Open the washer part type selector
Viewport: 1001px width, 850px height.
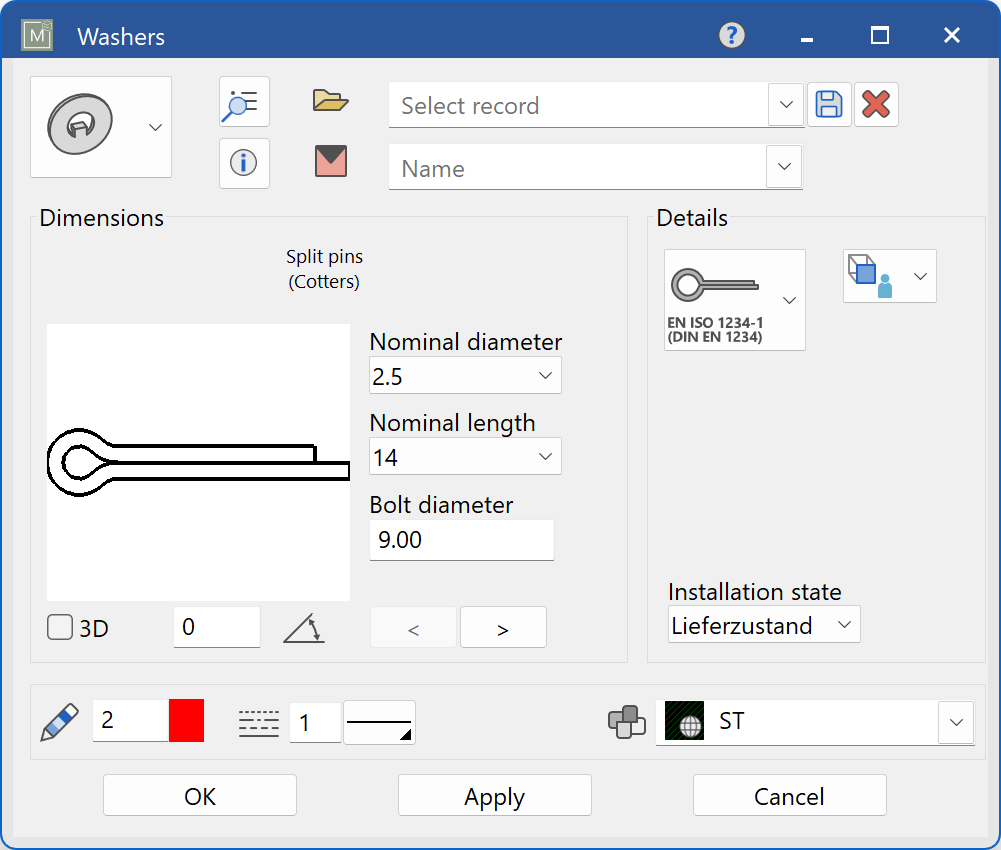101,127
